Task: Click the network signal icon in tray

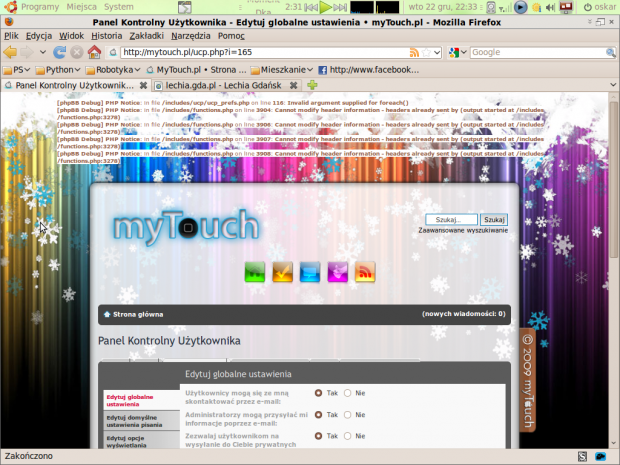Action: (504, 7)
